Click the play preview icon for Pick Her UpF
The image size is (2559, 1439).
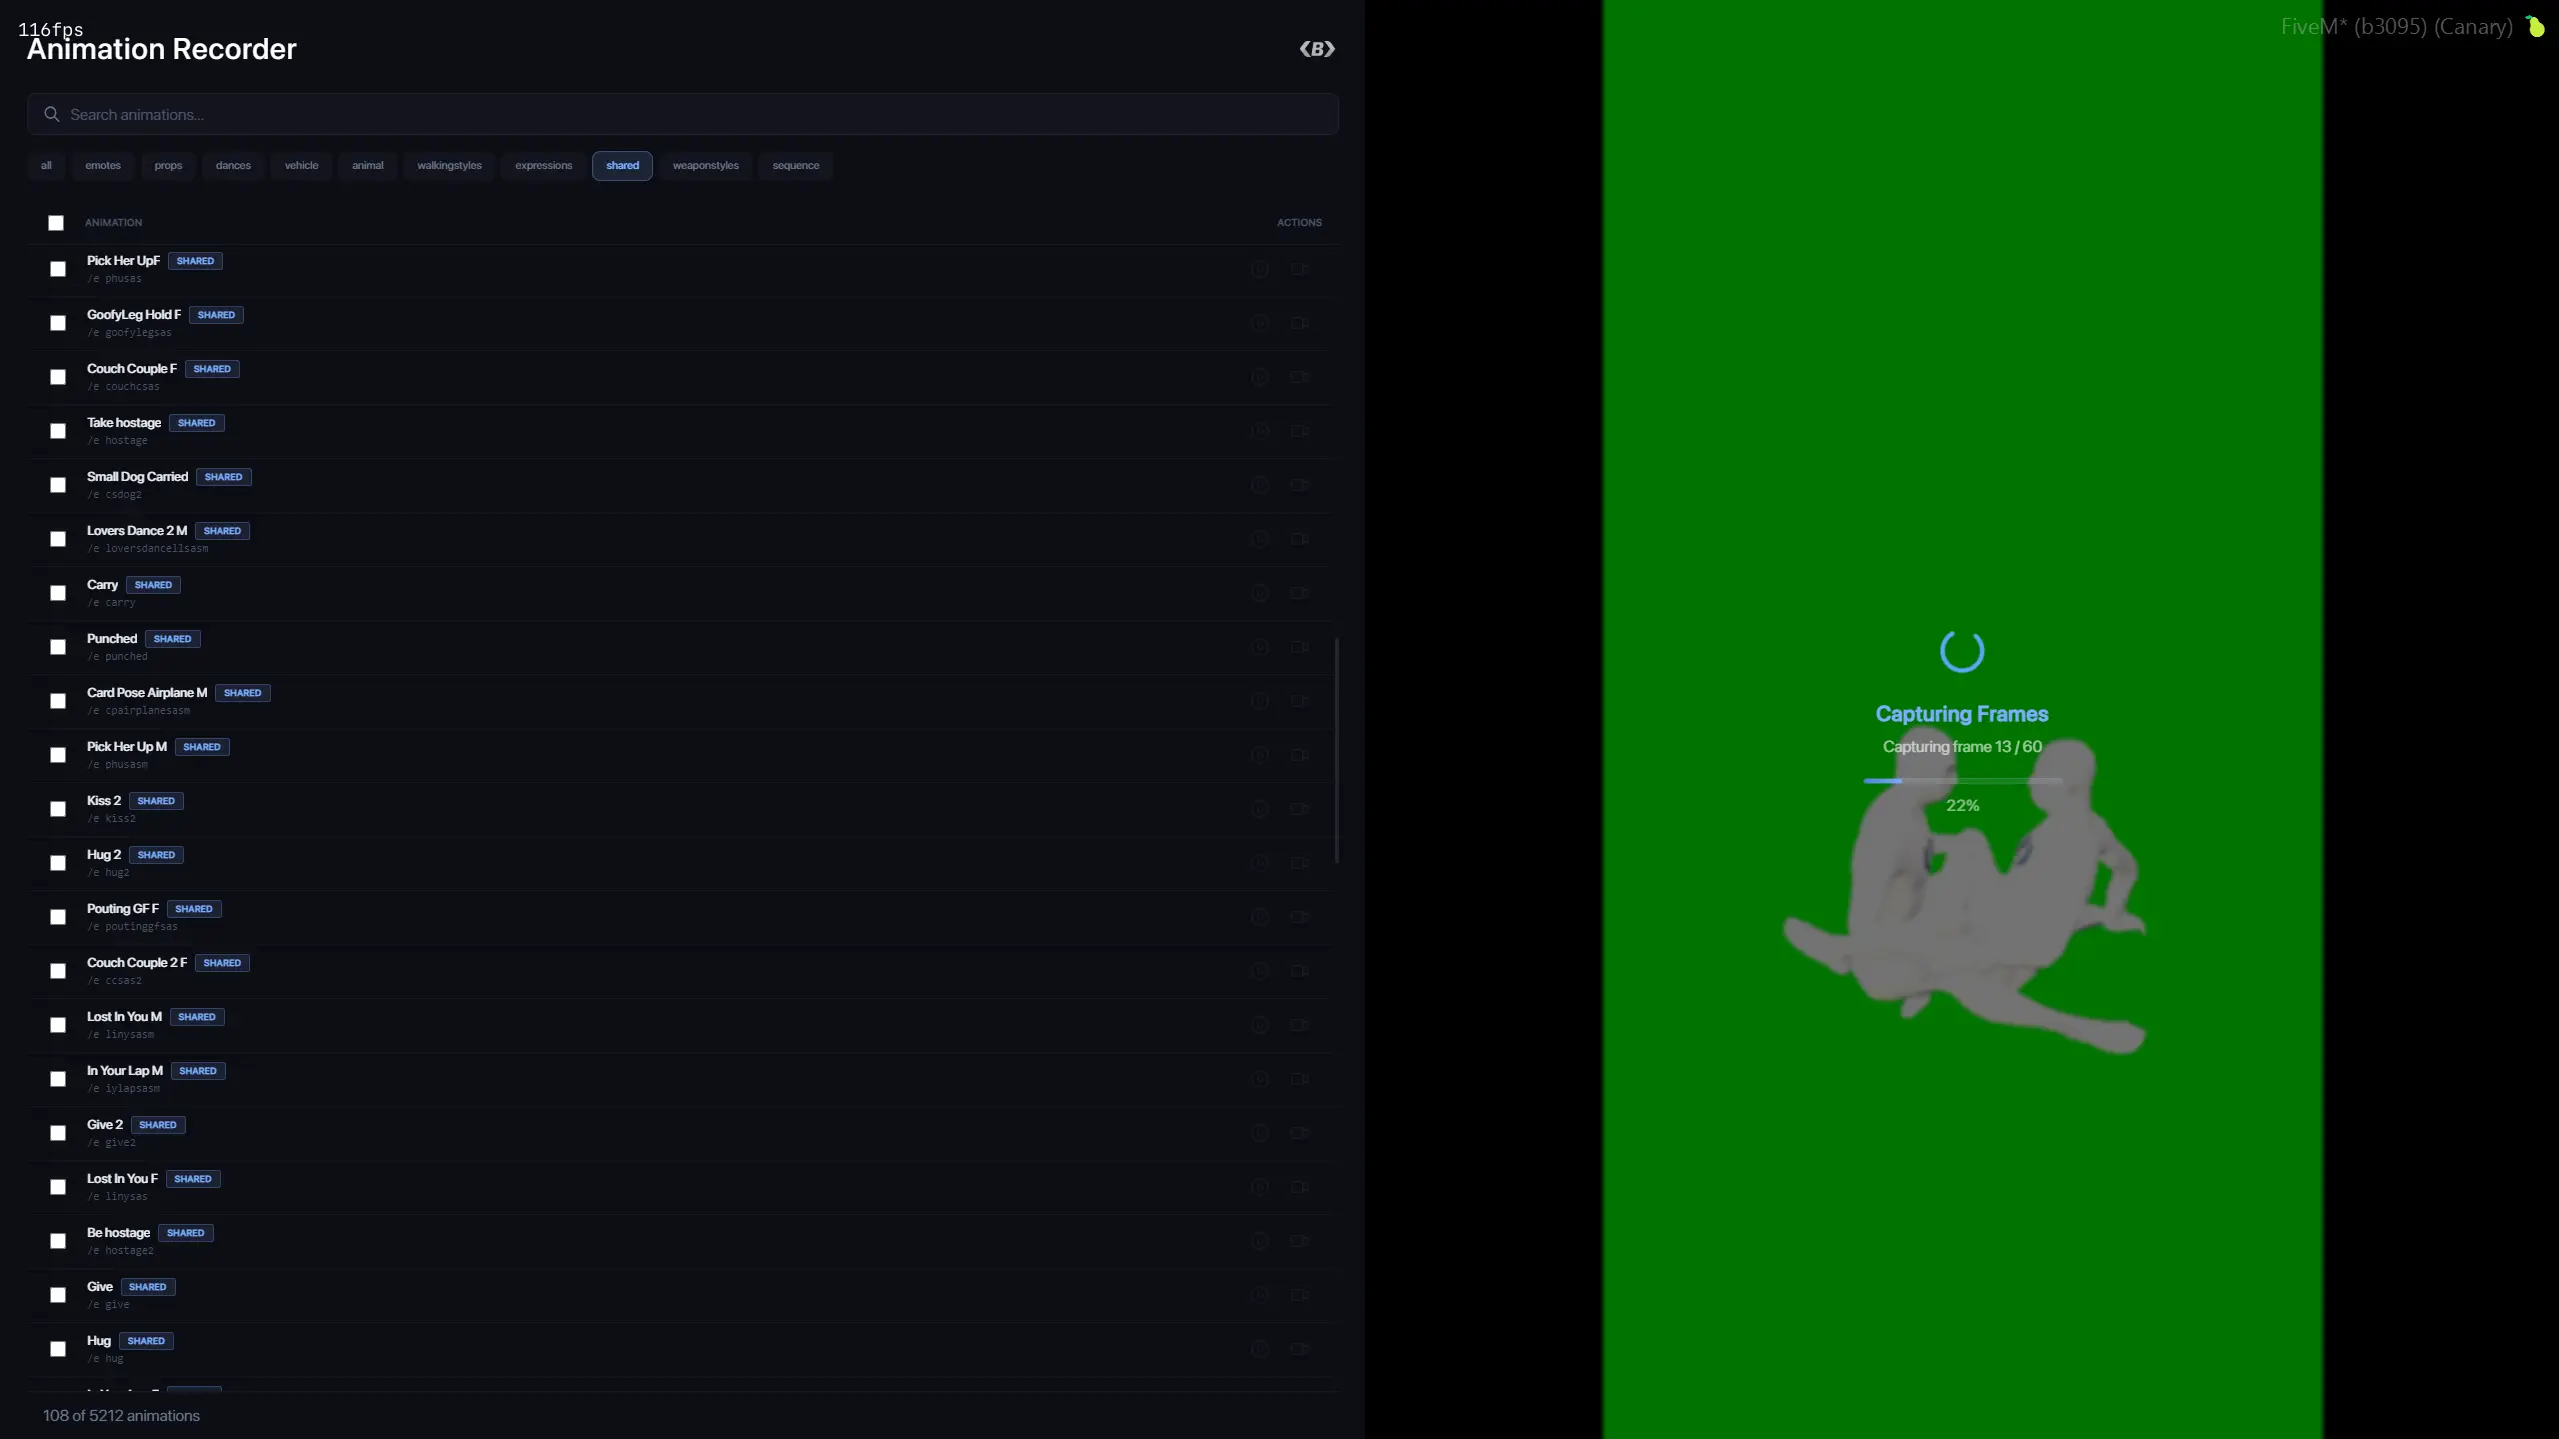pos(1260,269)
